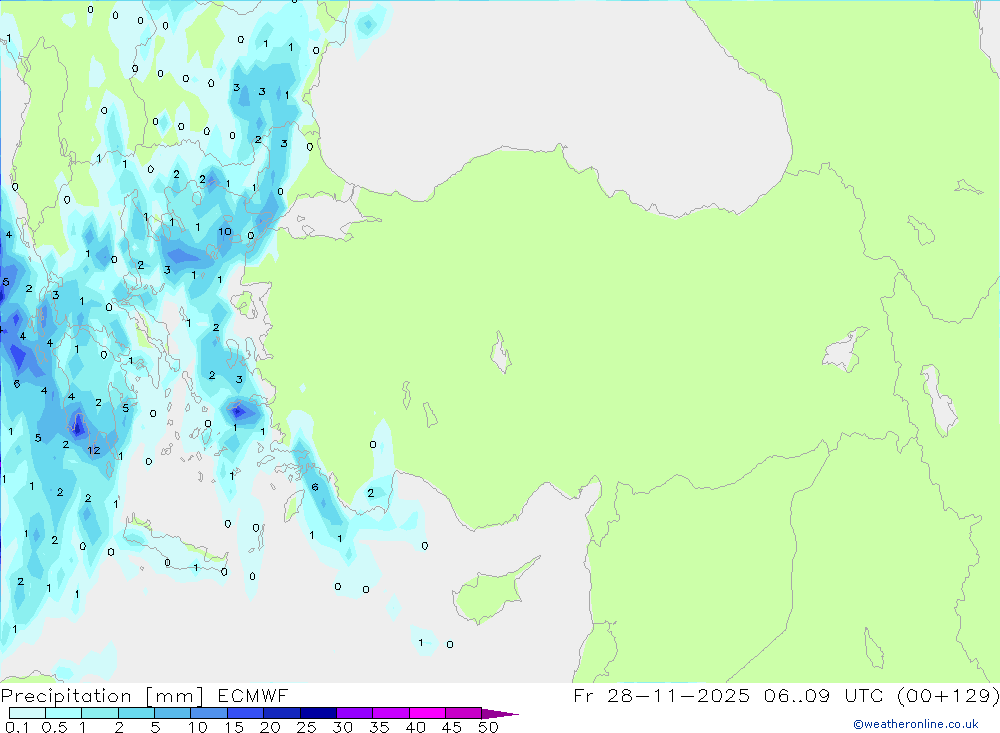Screen dimensions: 1000x733
Task: Click the 0.1–0.5 mm legend color swatch
Action: click(27, 713)
